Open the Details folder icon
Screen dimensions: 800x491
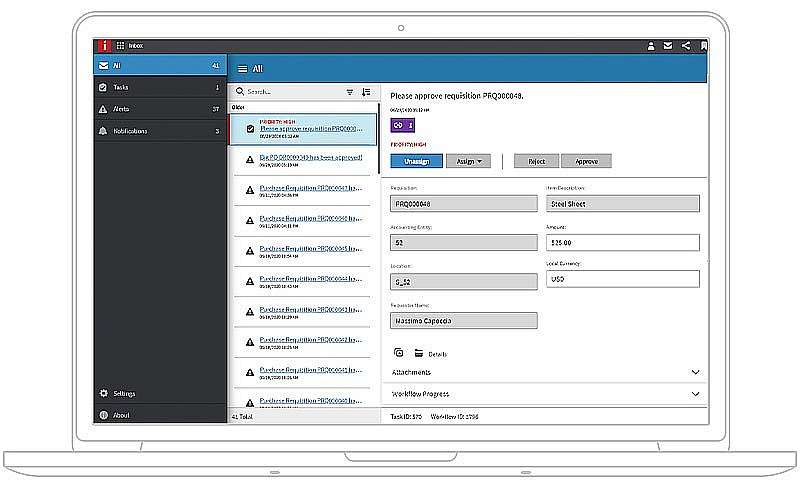click(419, 353)
